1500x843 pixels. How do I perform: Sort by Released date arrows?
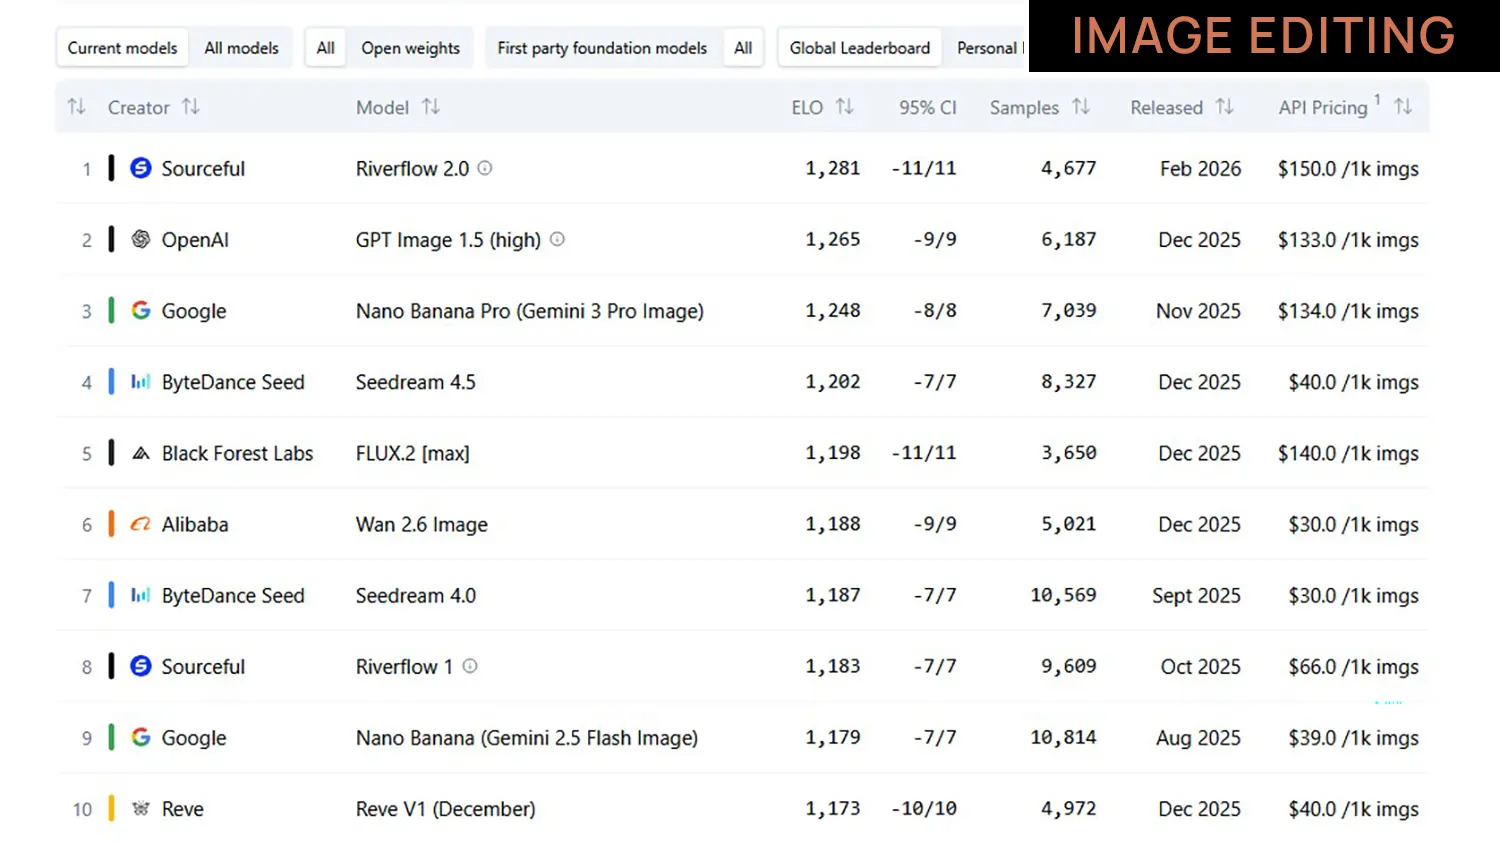1225,107
